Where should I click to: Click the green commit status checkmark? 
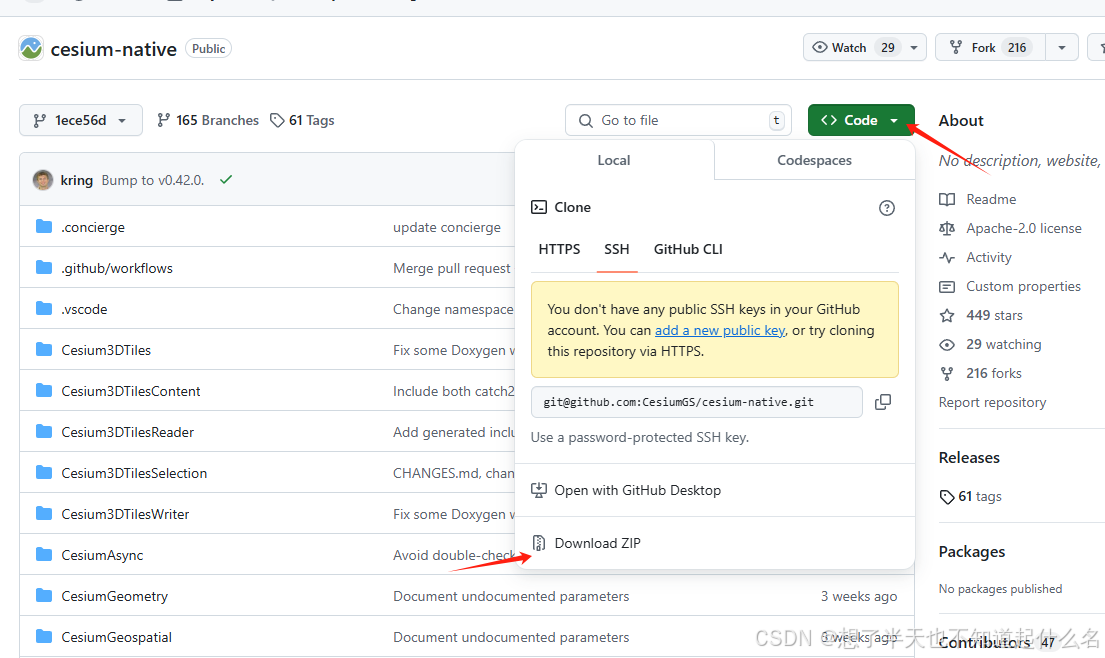[226, 180]
